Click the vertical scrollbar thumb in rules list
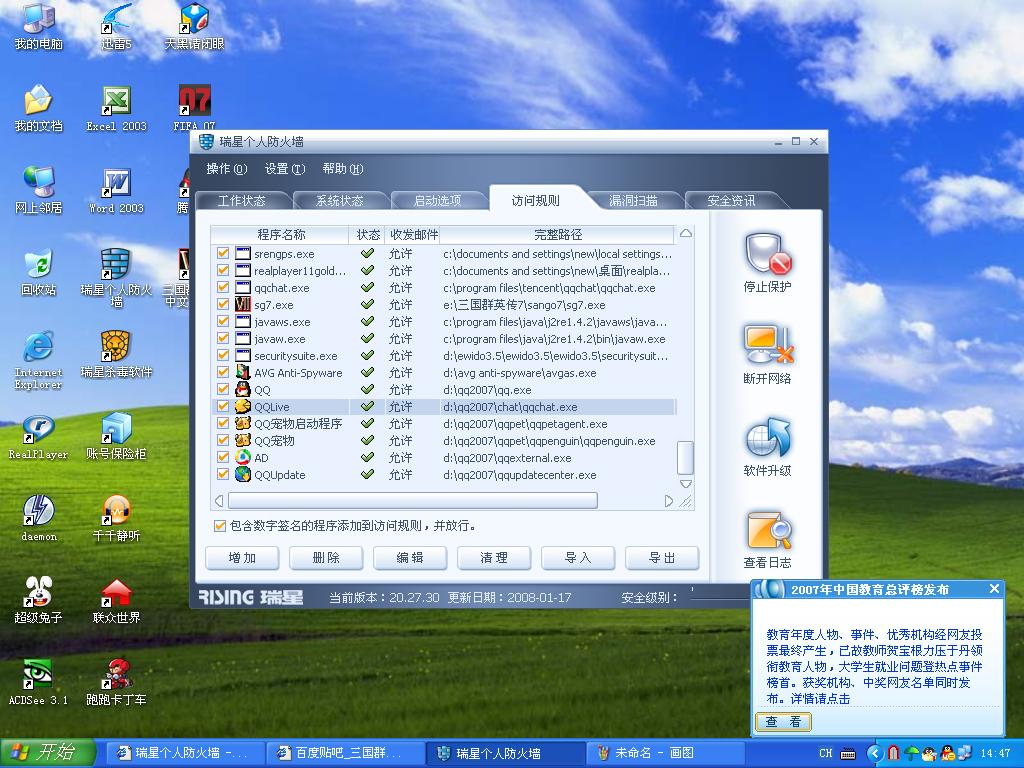Image resolution: width=1024 pixels, height=768 pixels. click(x=685, y=457)
